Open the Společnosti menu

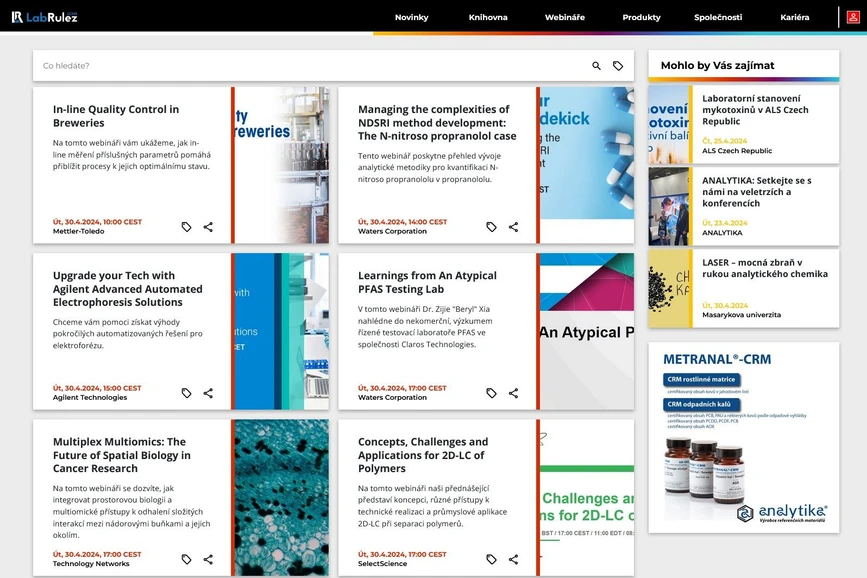(x=718, y=17)
